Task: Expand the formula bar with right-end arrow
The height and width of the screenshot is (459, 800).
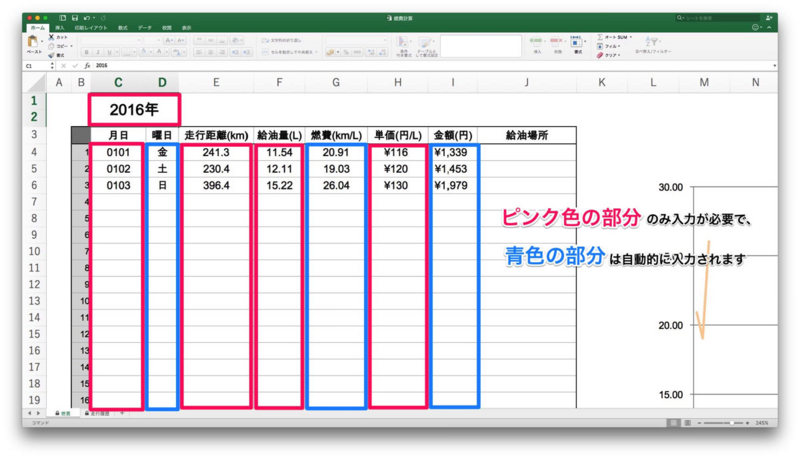Action: coord(774,66)
